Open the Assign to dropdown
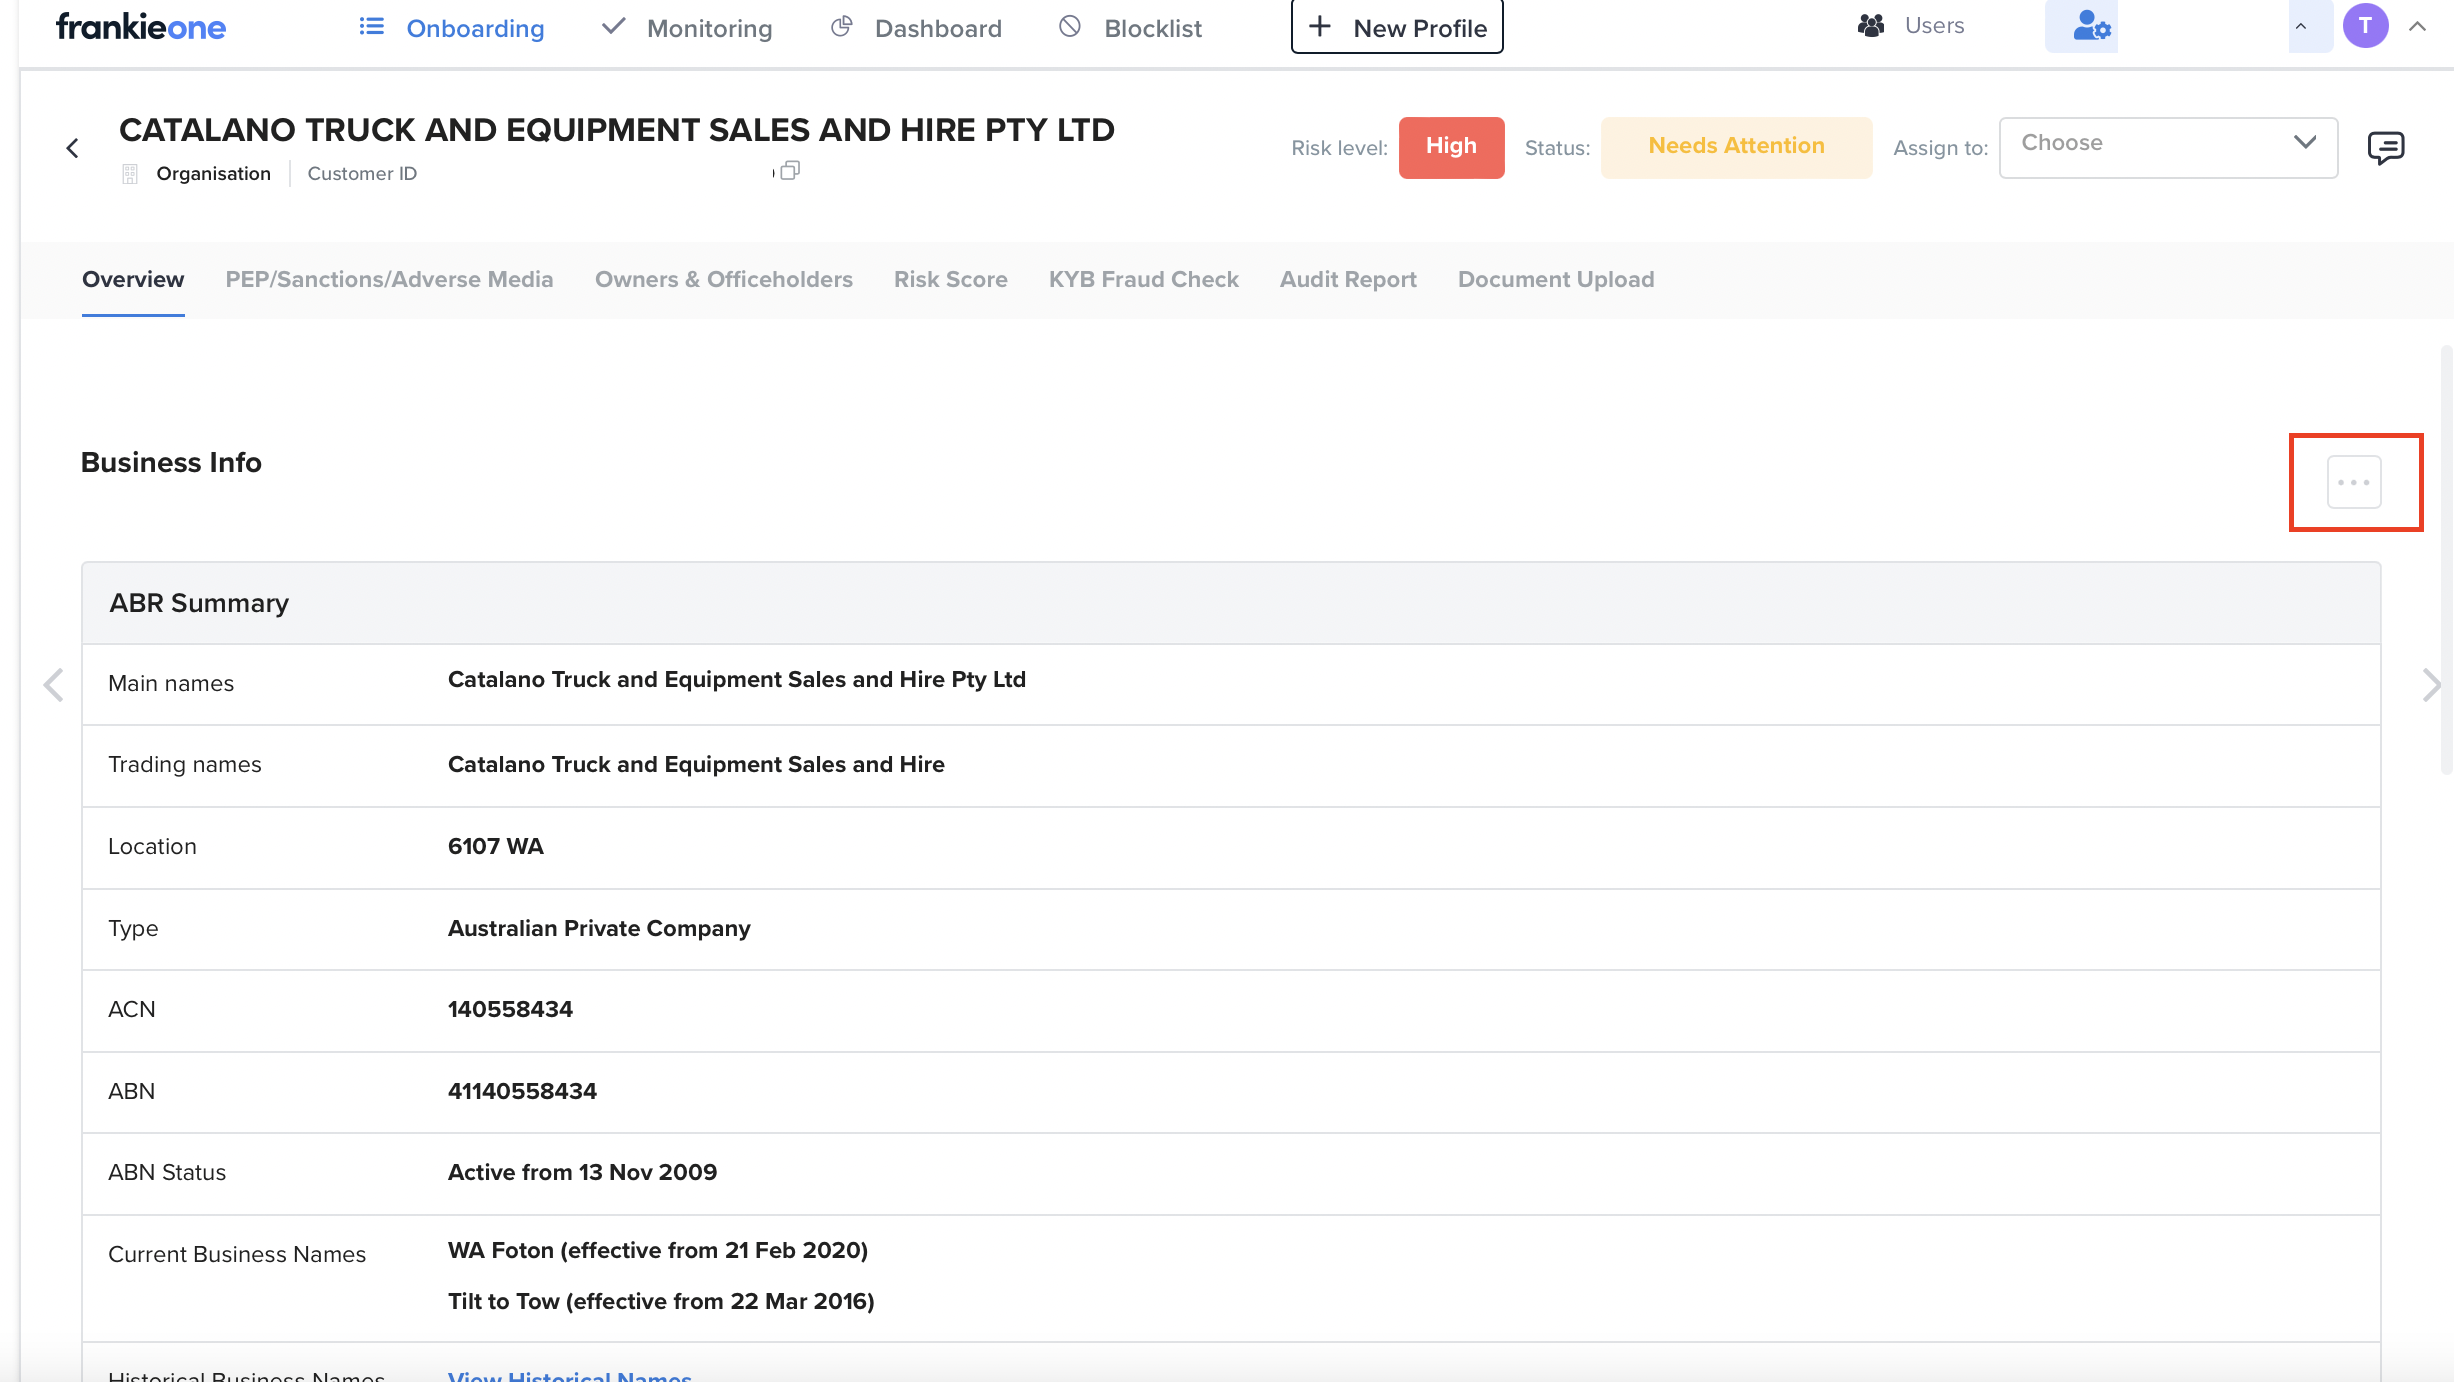 coord(2168,147)
